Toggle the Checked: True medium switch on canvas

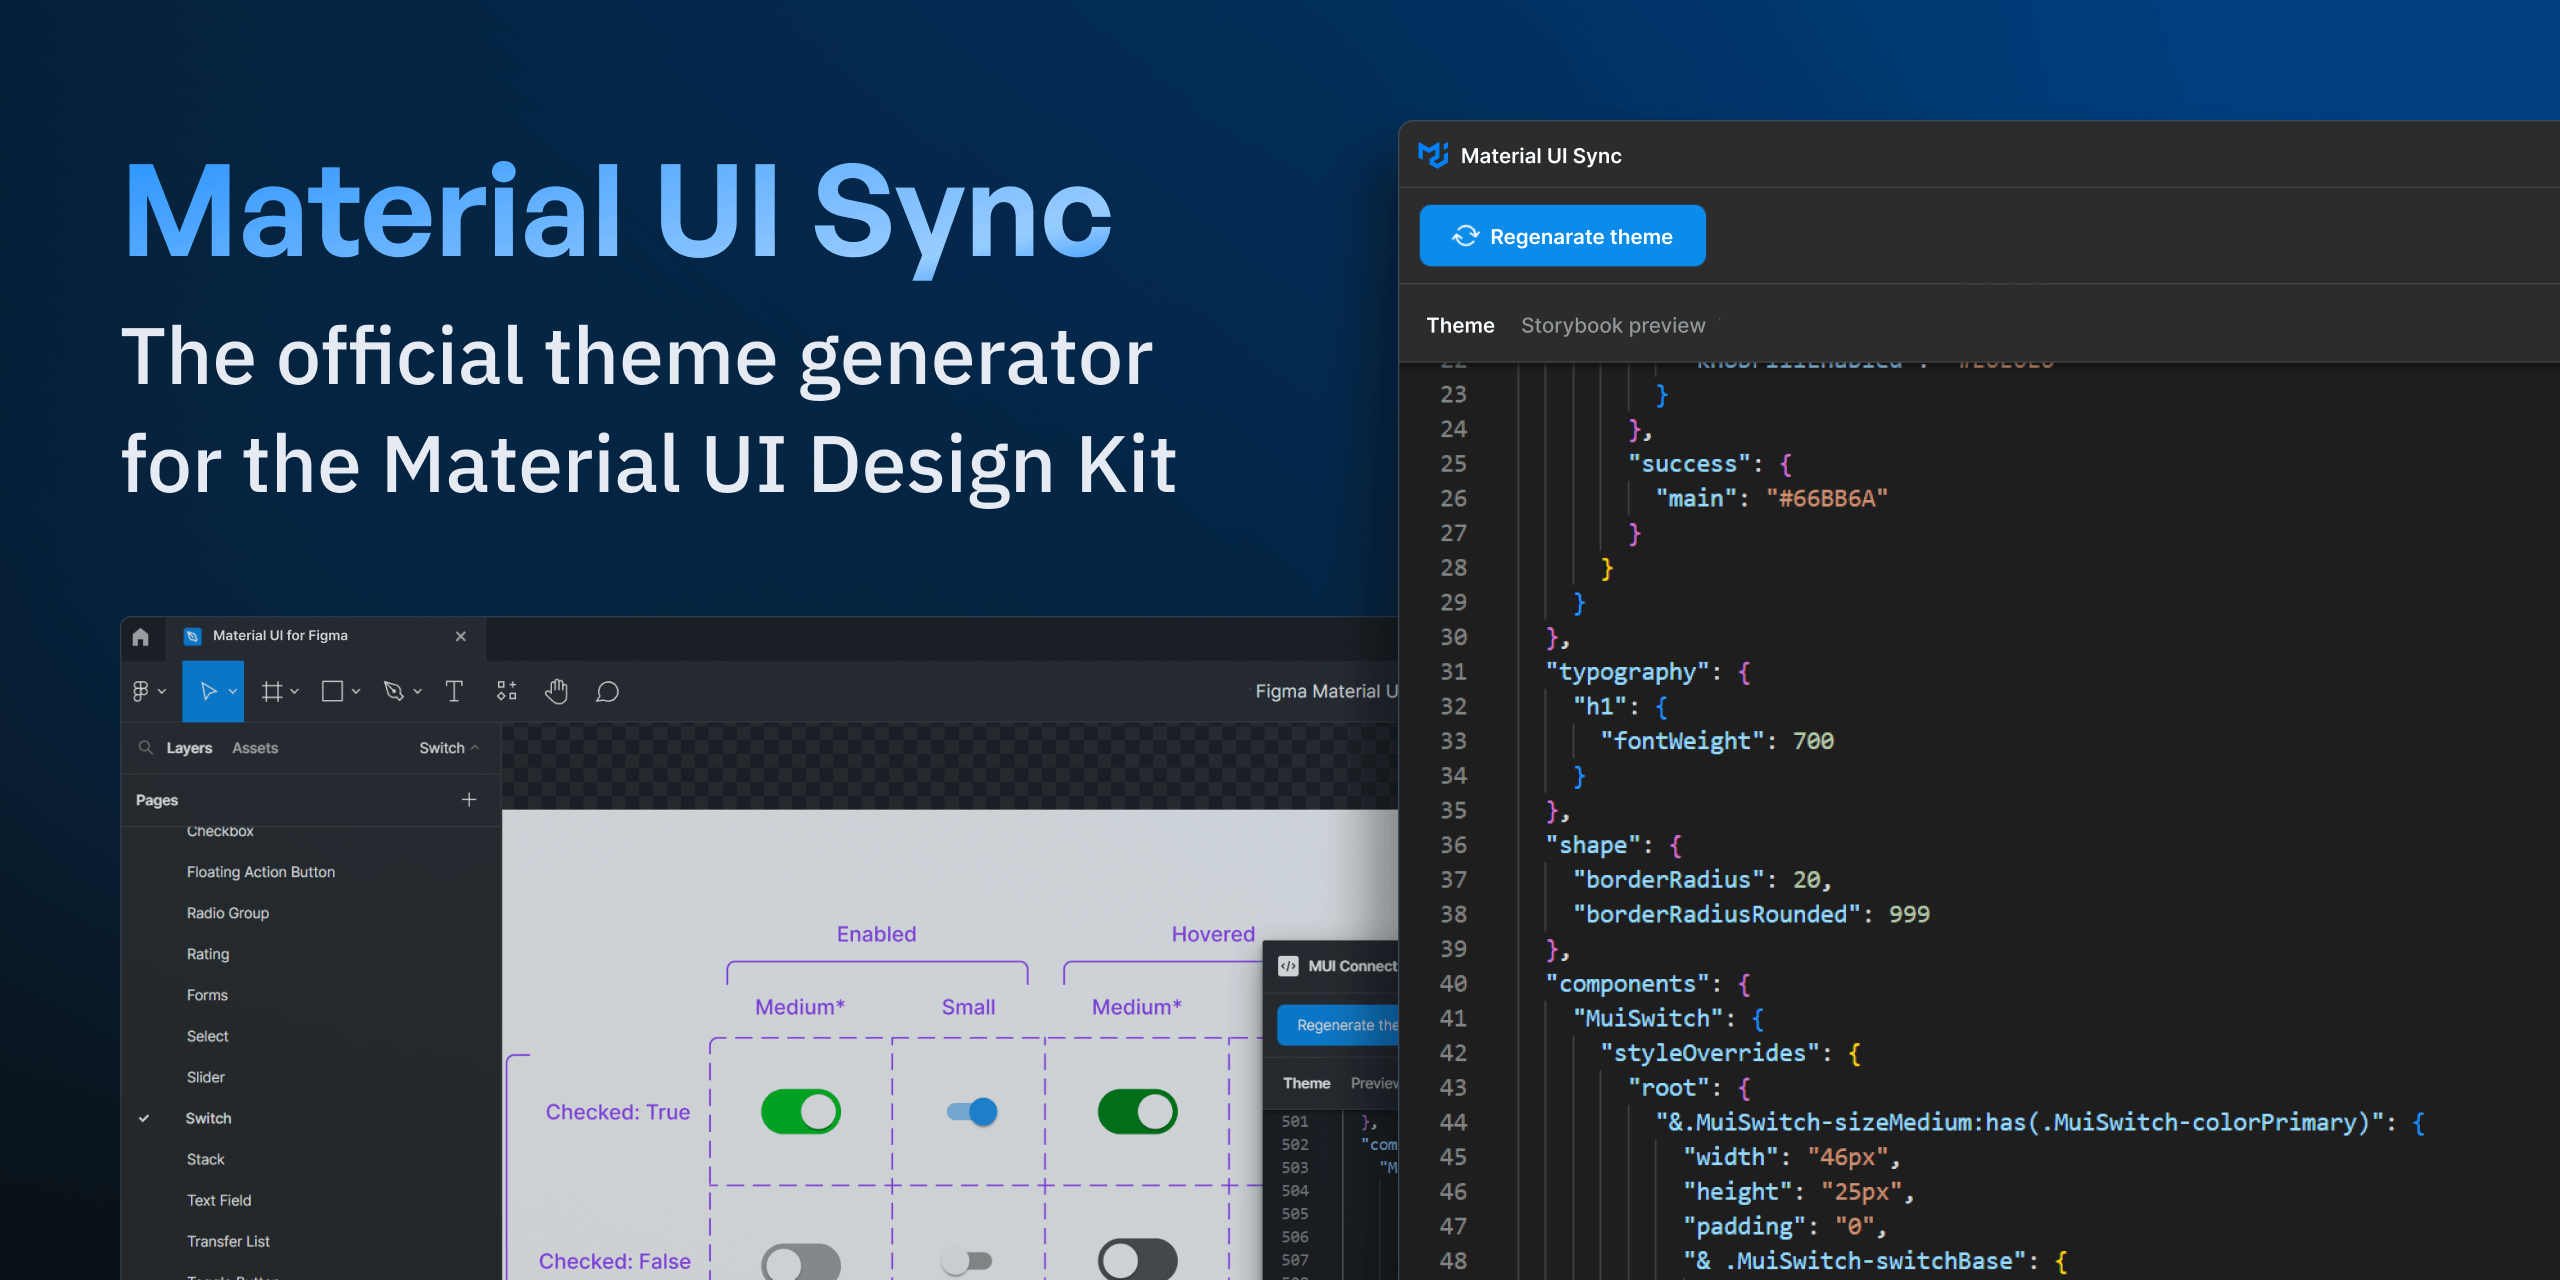[x=800, y=1111]
